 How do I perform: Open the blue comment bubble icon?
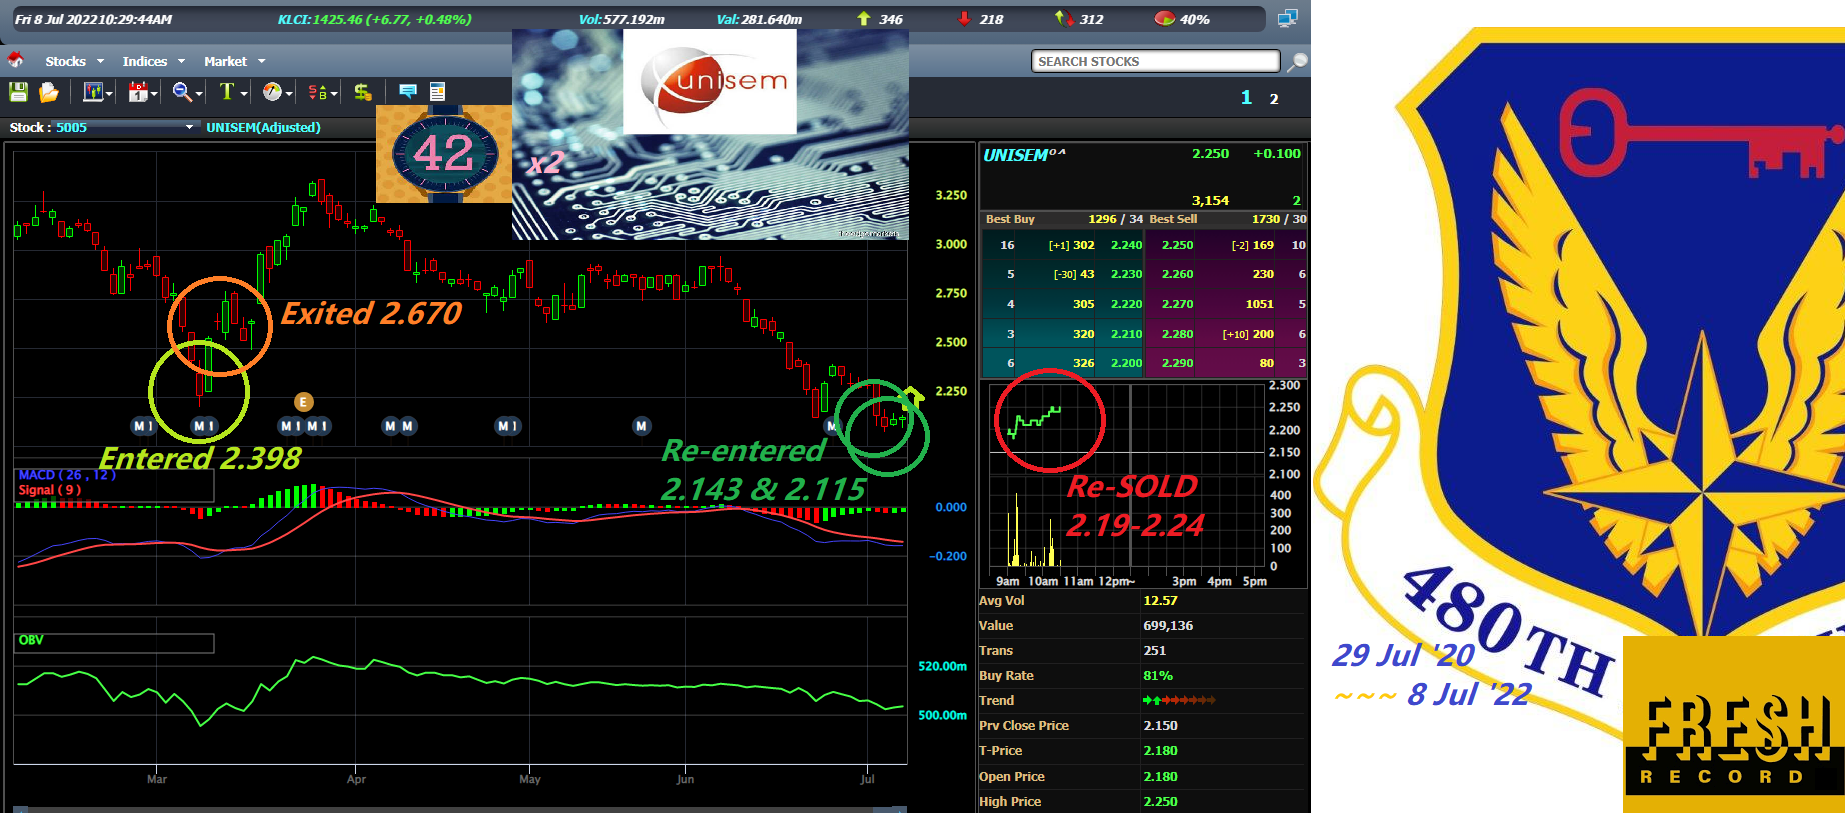[407, 92]
